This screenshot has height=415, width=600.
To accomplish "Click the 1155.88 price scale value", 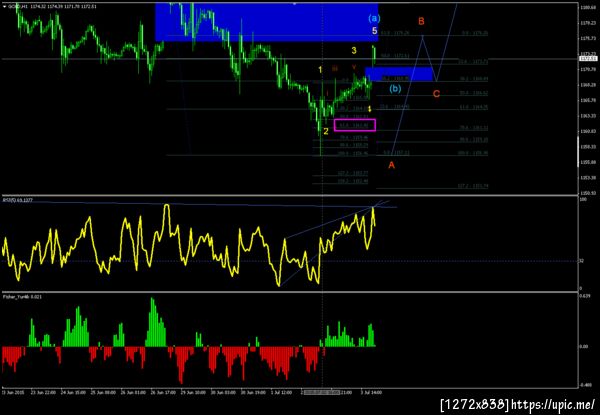I will (586, 162).
